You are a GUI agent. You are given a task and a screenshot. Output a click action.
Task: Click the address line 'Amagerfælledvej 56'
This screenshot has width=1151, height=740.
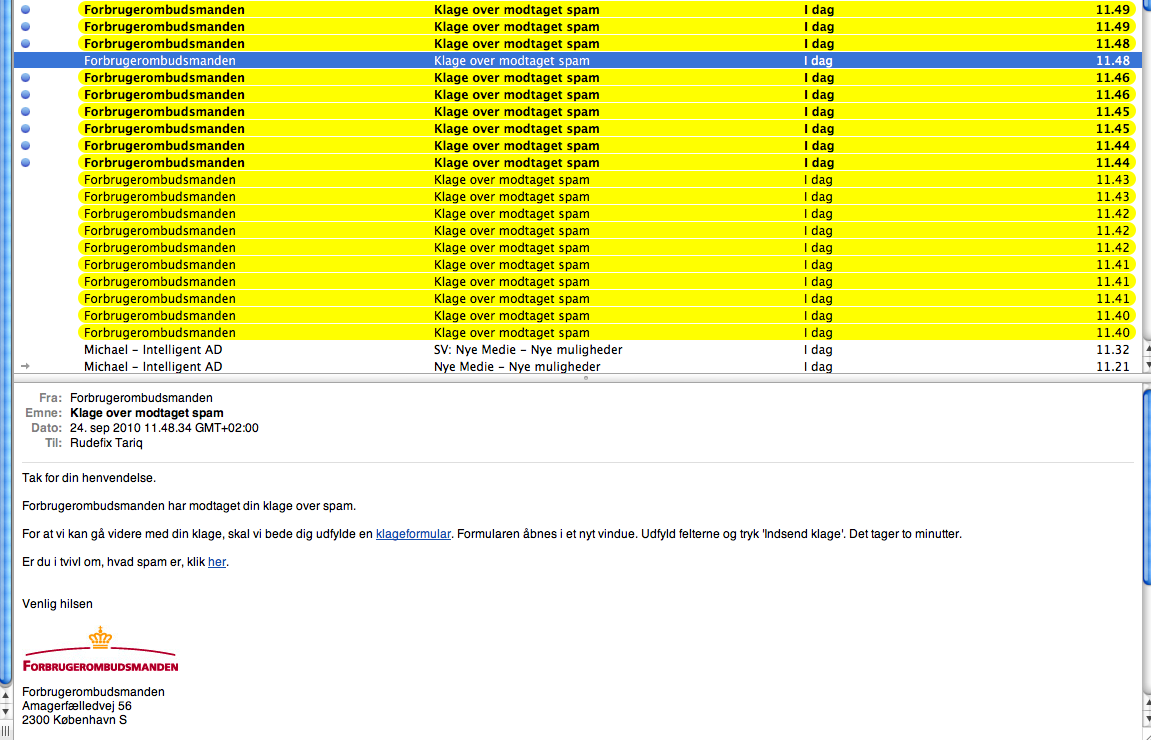pos(77,706)
